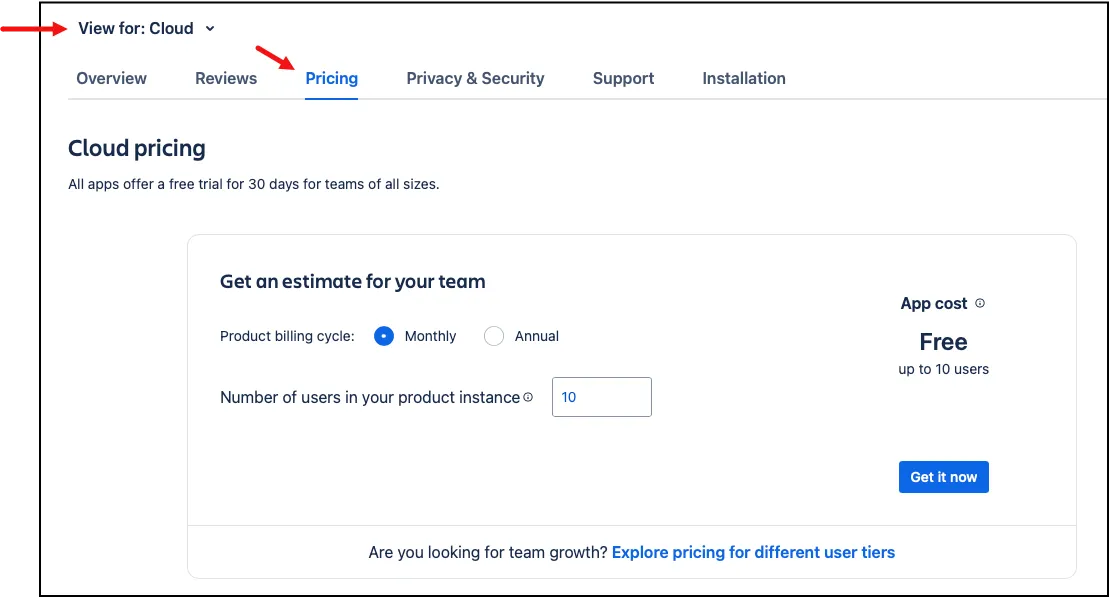Screen dimensions: 1109x597
Task: Open Explore pricing for different user tiers link
Action: 753,552
